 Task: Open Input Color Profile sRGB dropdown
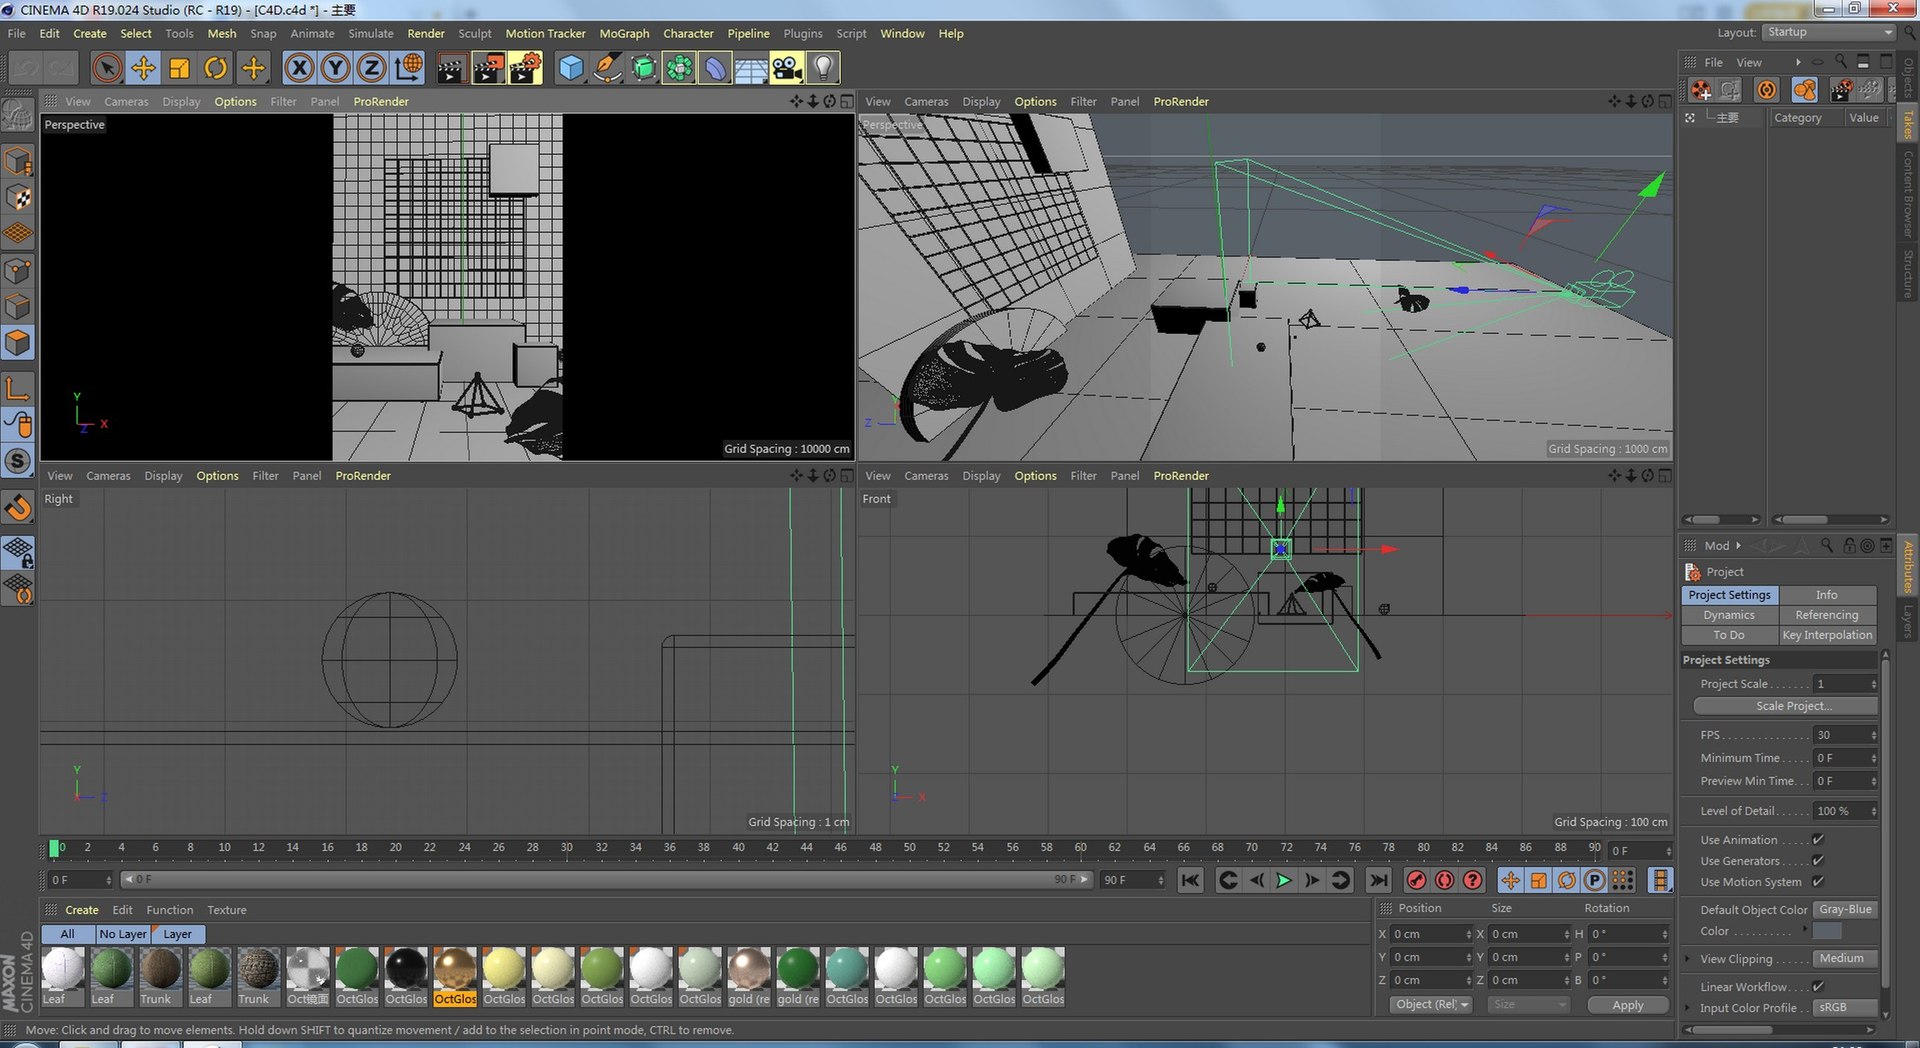click(x=1845, y=1008)
